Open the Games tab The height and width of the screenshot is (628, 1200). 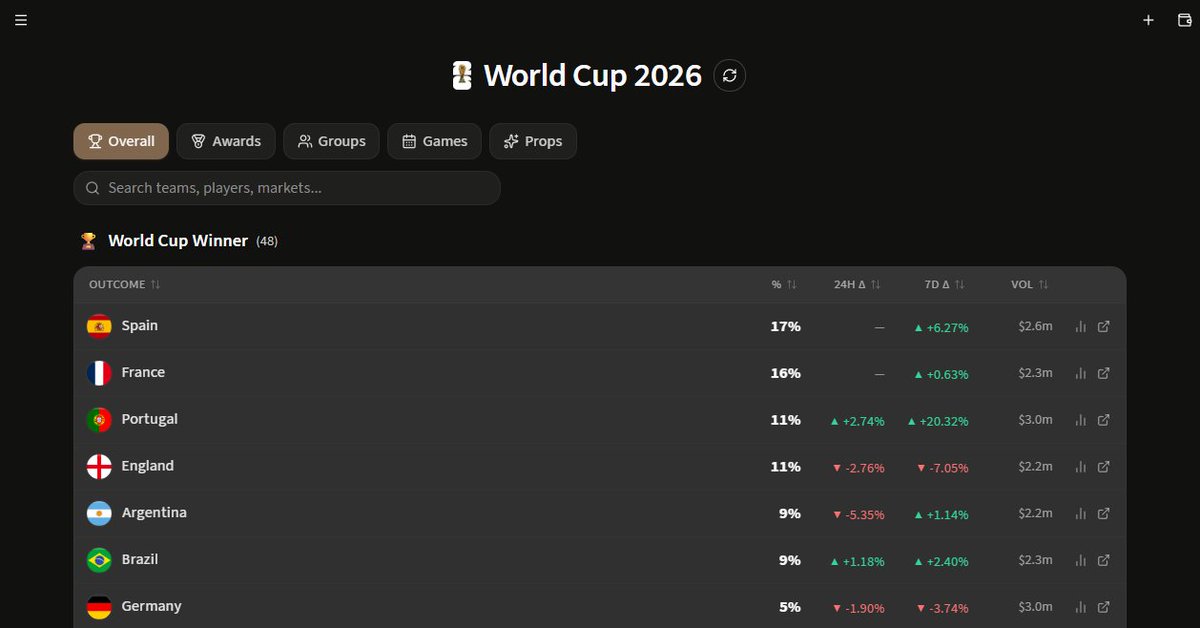(x=434, y=141)
